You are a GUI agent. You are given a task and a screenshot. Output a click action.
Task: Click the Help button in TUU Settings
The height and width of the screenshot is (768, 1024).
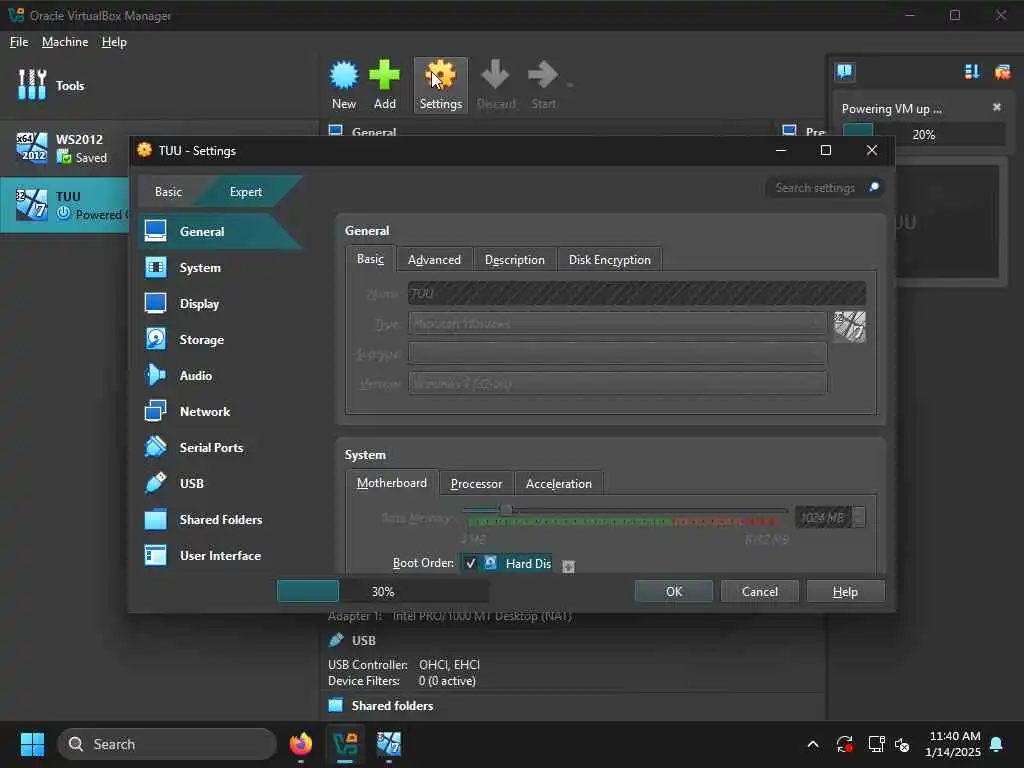tap(845, 591)
